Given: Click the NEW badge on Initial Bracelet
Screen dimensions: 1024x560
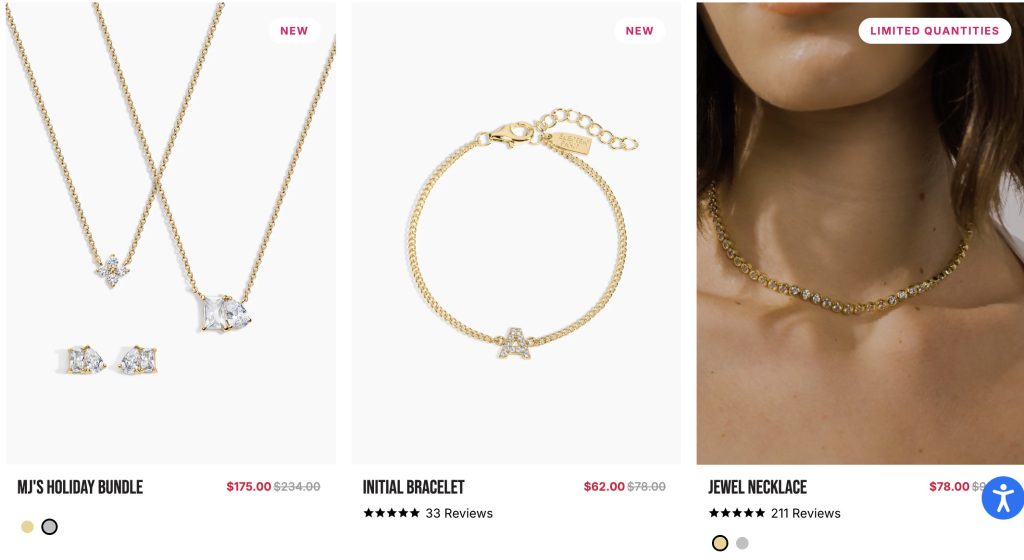Looking at the screenshot, I should [639, 31].
